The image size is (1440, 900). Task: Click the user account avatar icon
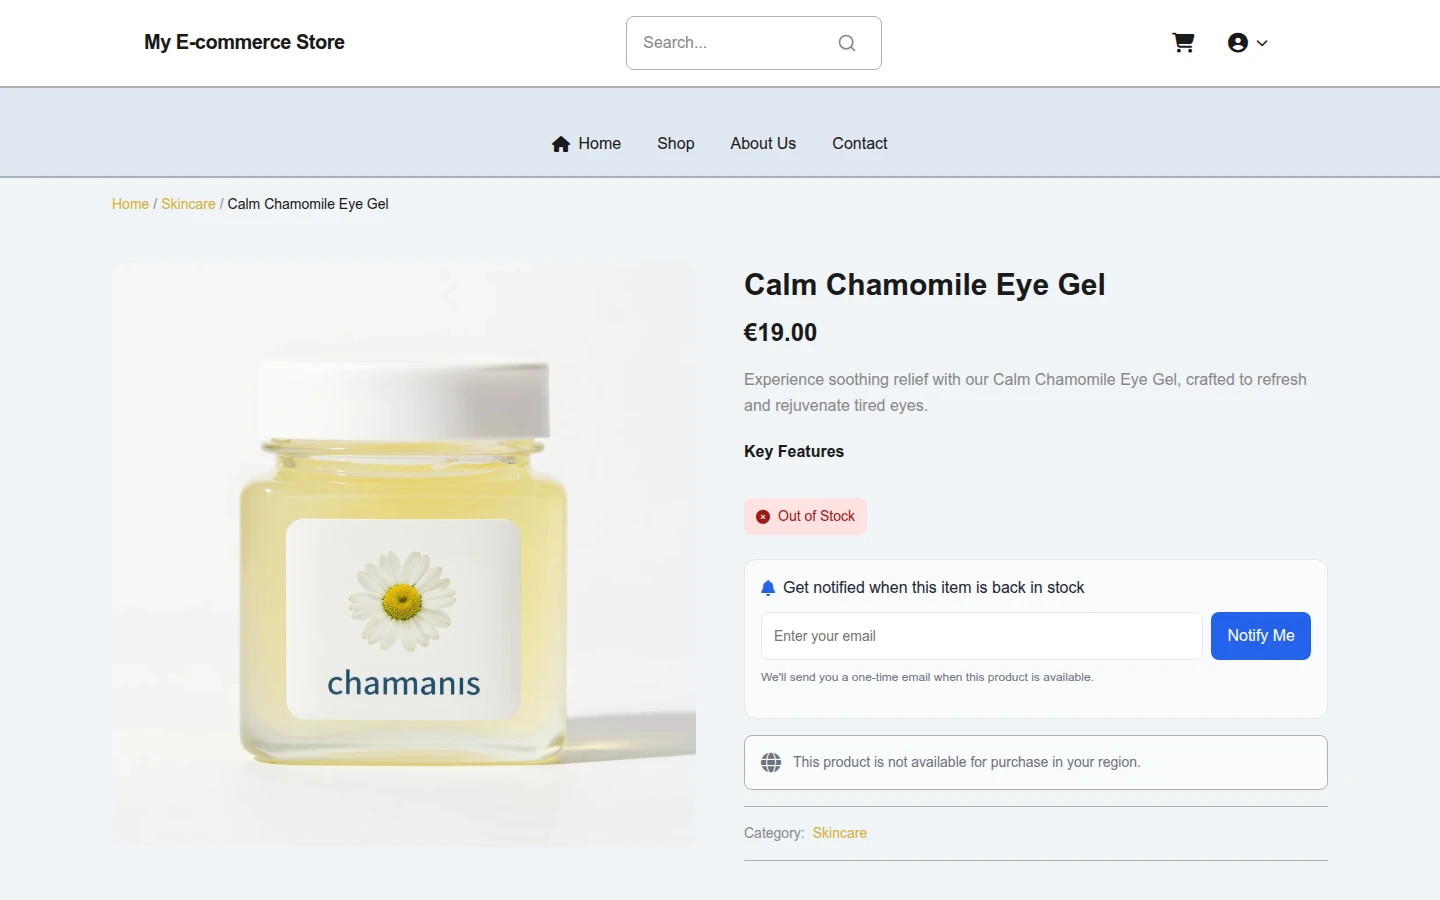[x=1238, y=43]
